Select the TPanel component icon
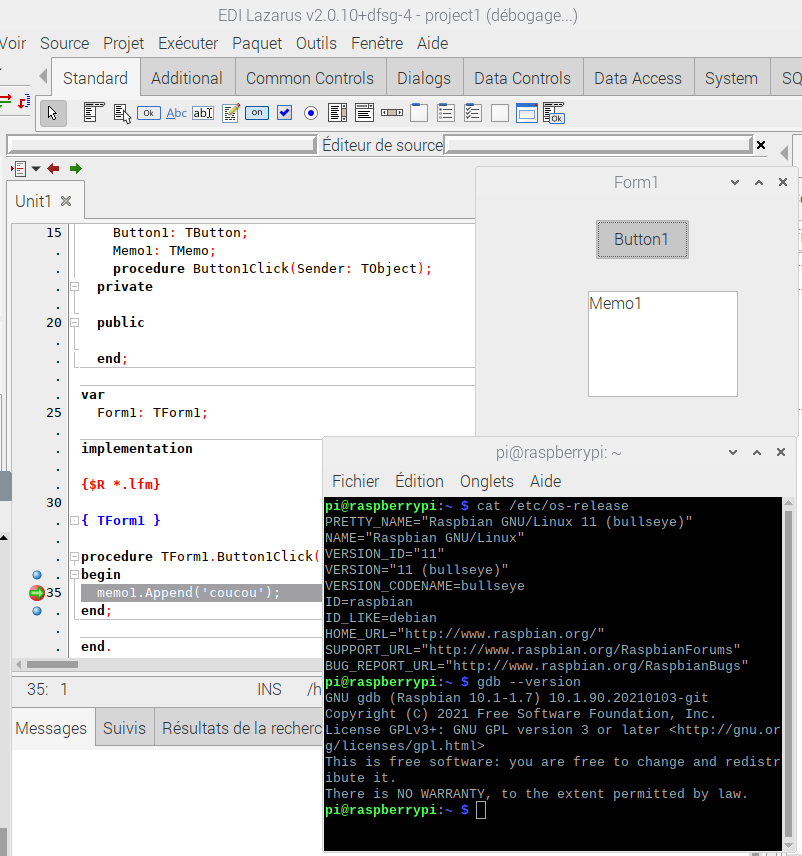 pyautogui.click(x=500, y=113)
